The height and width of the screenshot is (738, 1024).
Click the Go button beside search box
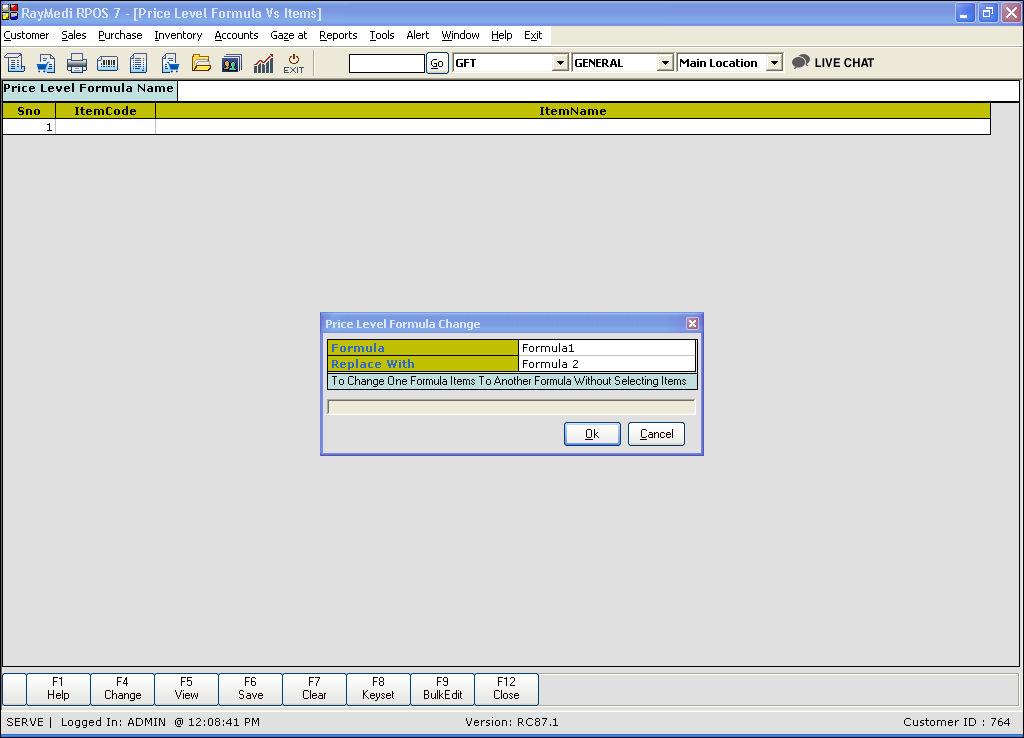(x=437, y=63)
